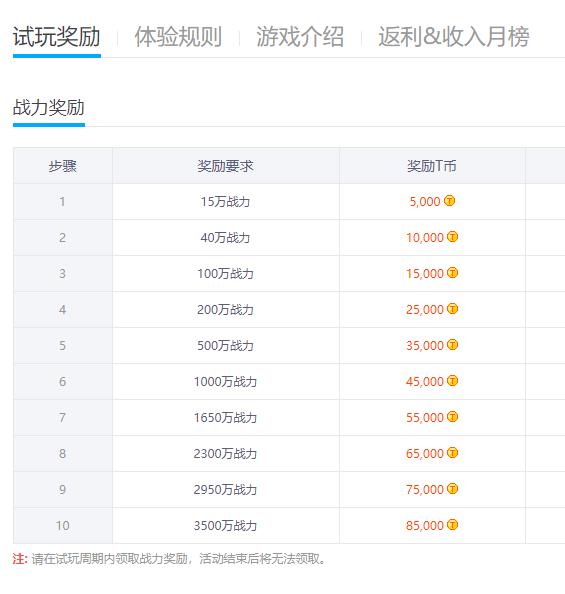Image resolution: width=565 pixels, height=594 pixels.
Task: Click the T-coin icon next to 45,000
Action: 452,381
